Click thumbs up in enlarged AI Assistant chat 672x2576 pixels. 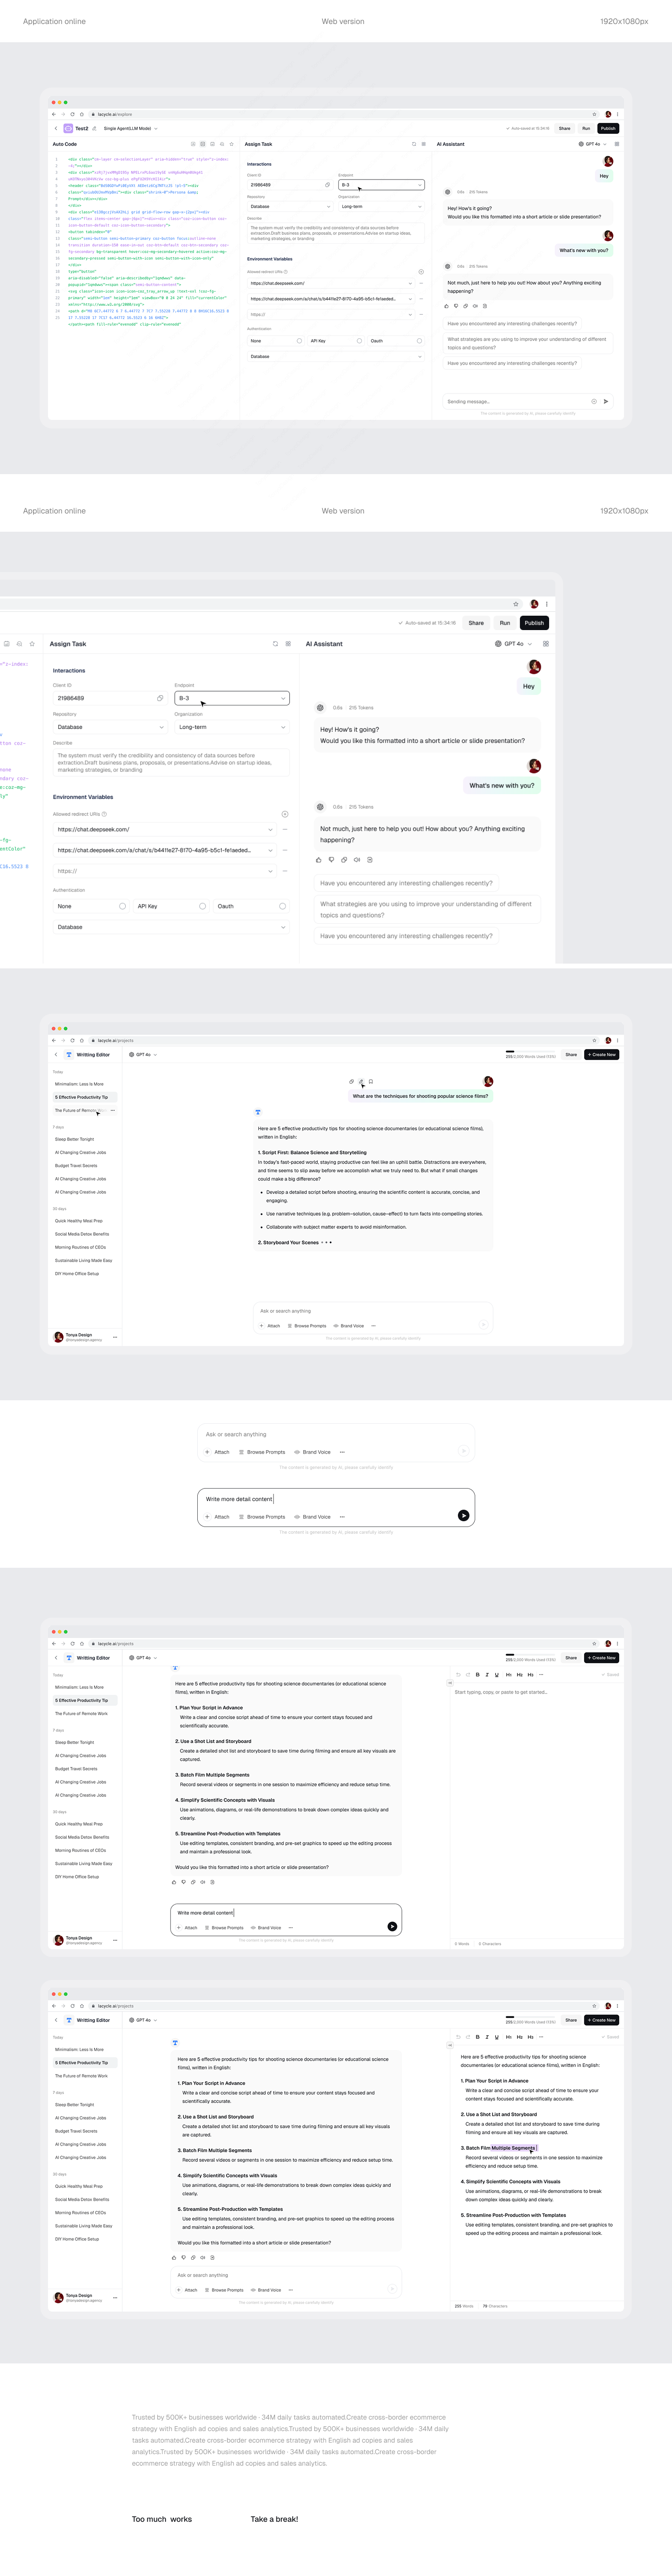[319, 859]
